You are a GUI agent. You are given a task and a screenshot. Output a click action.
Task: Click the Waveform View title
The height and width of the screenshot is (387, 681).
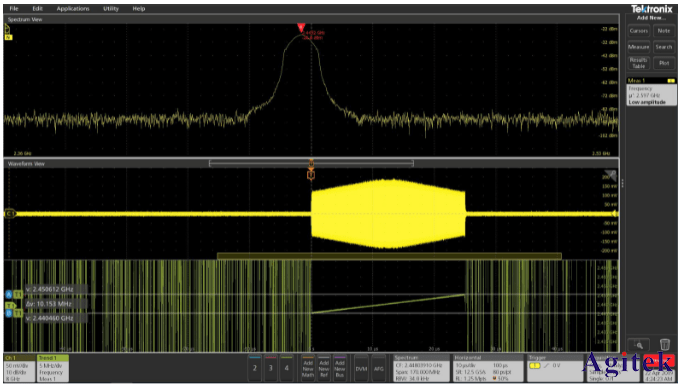point(26,164)
